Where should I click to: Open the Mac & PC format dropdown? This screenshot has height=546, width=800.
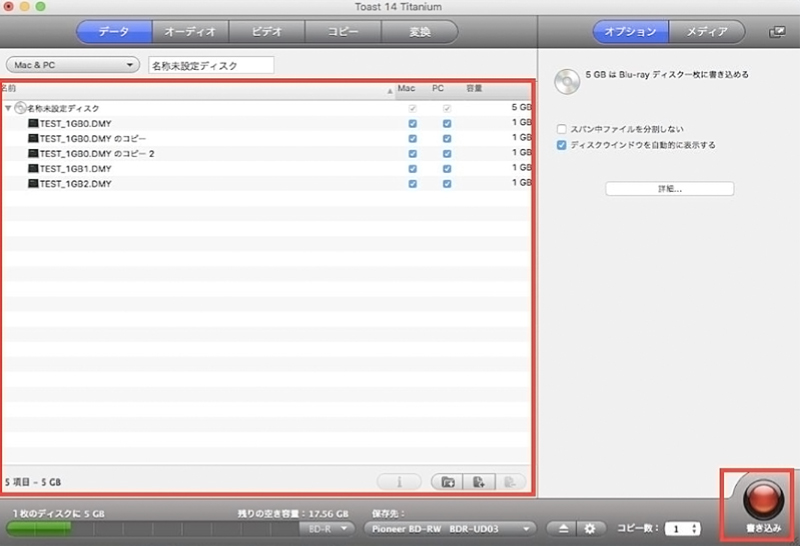[x=72, y=65]
